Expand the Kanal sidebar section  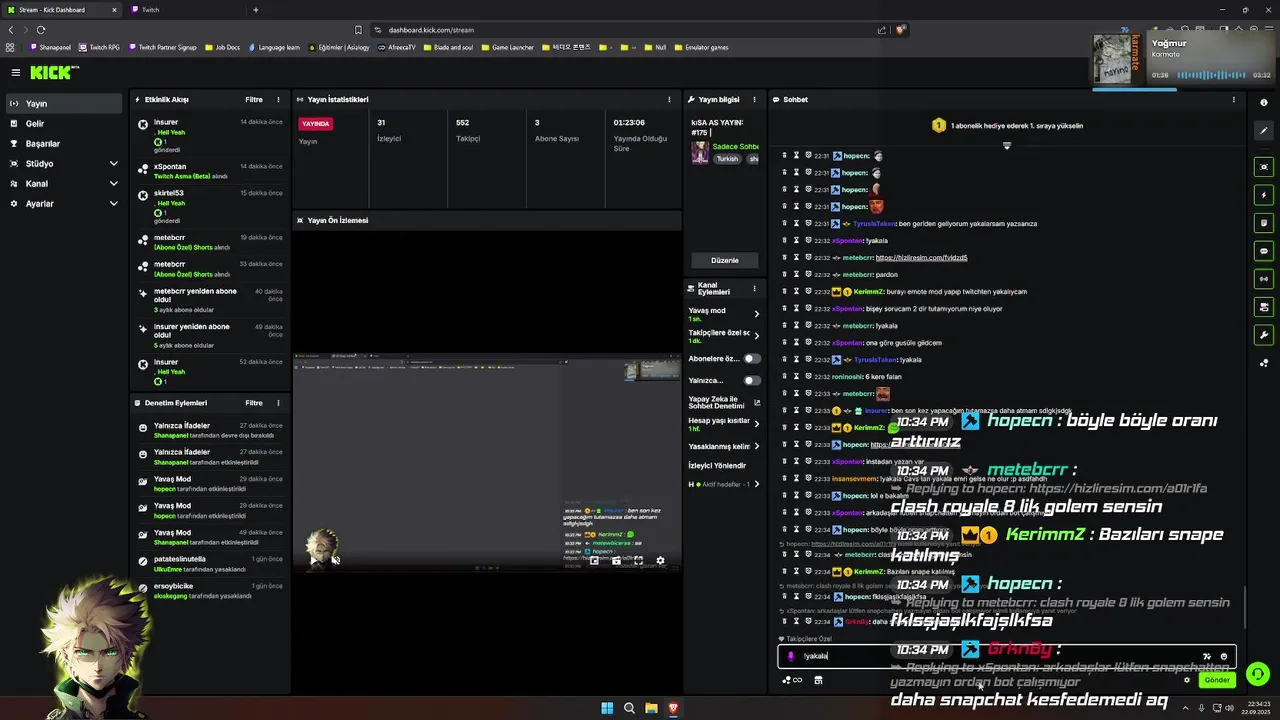[x=113, y=184]
